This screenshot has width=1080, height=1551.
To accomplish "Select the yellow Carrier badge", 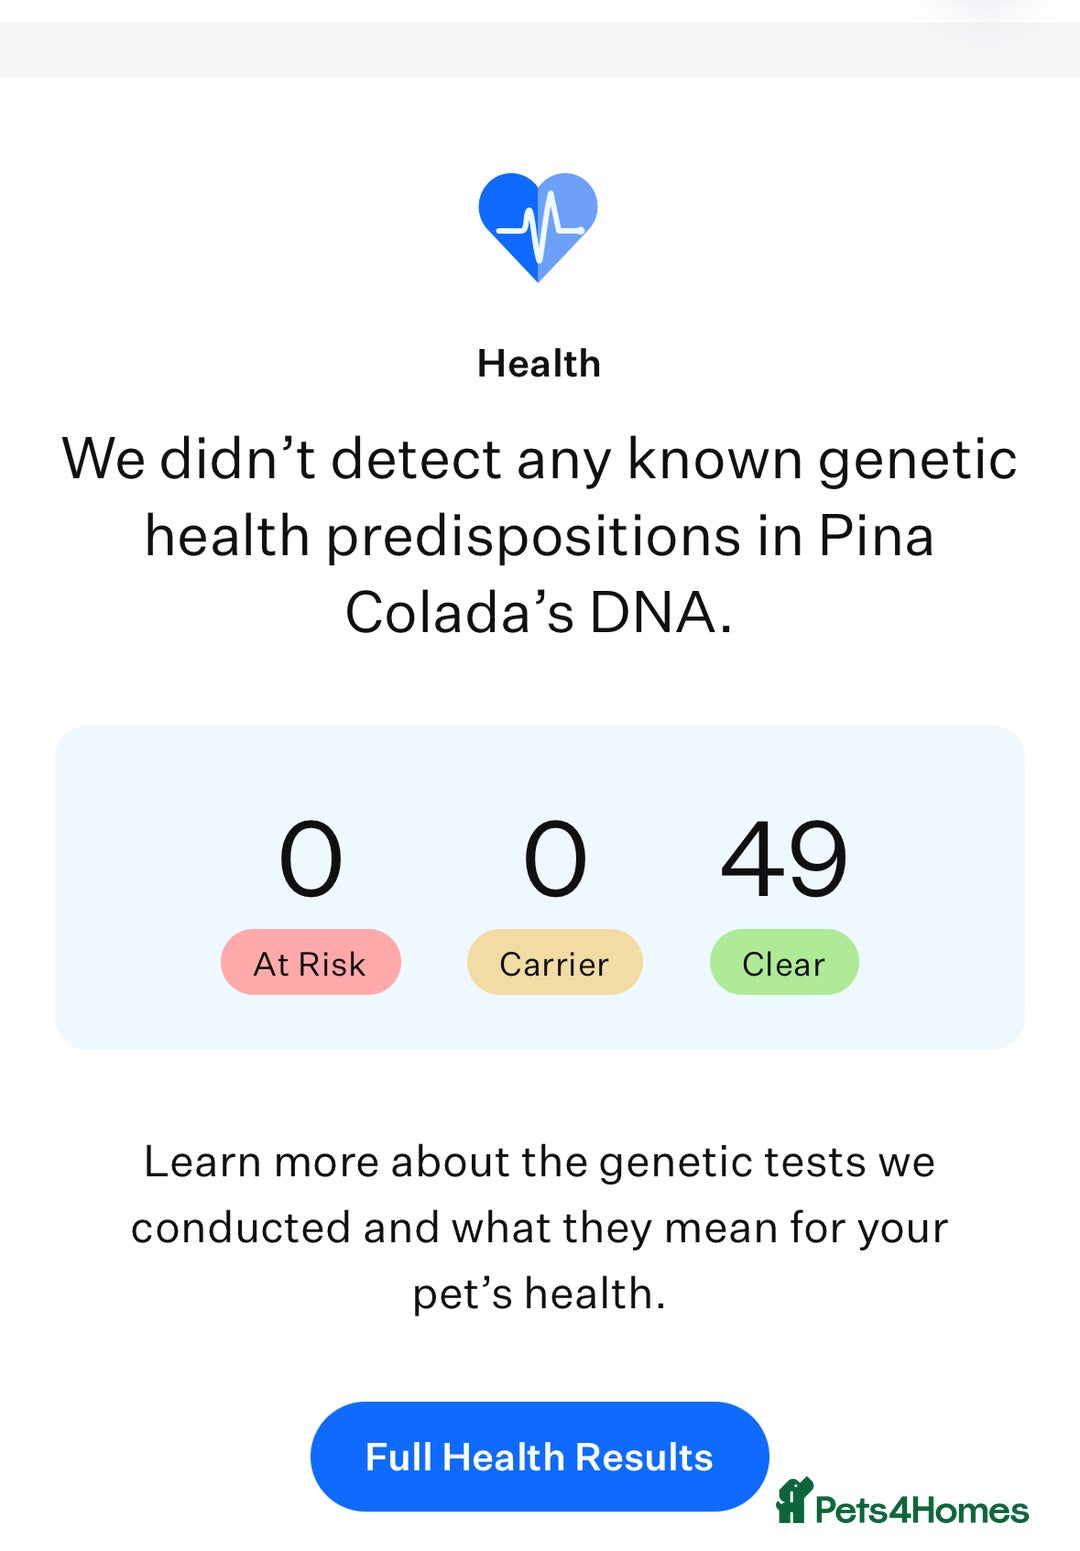I will coord(554,962).
